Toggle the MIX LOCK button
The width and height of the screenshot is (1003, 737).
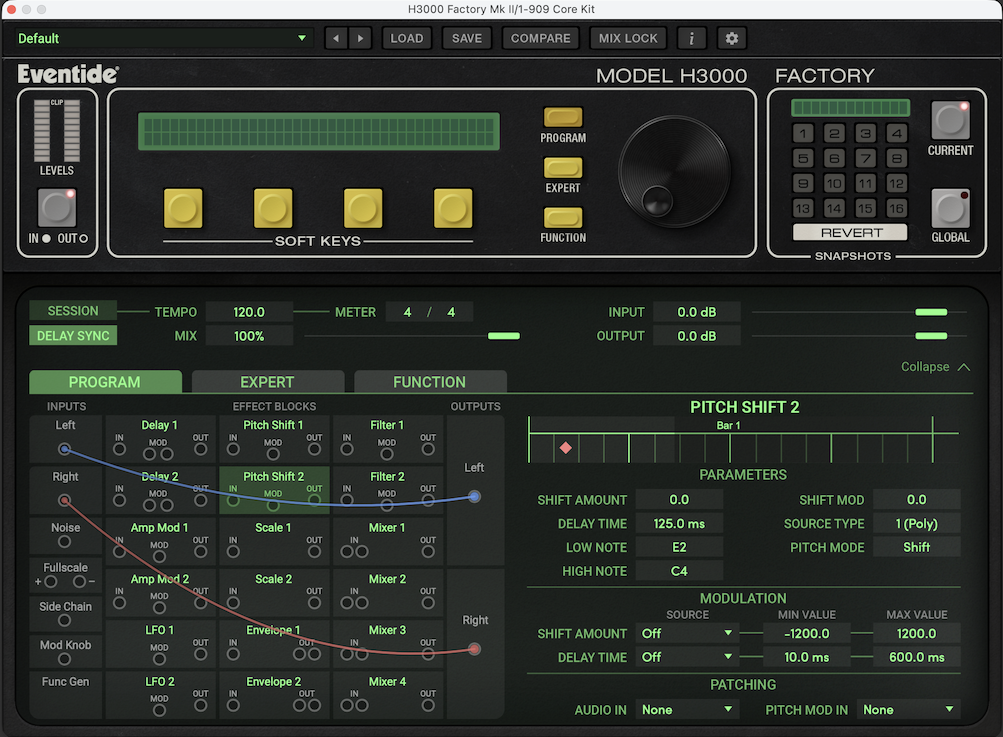click(x=628, y=38)
